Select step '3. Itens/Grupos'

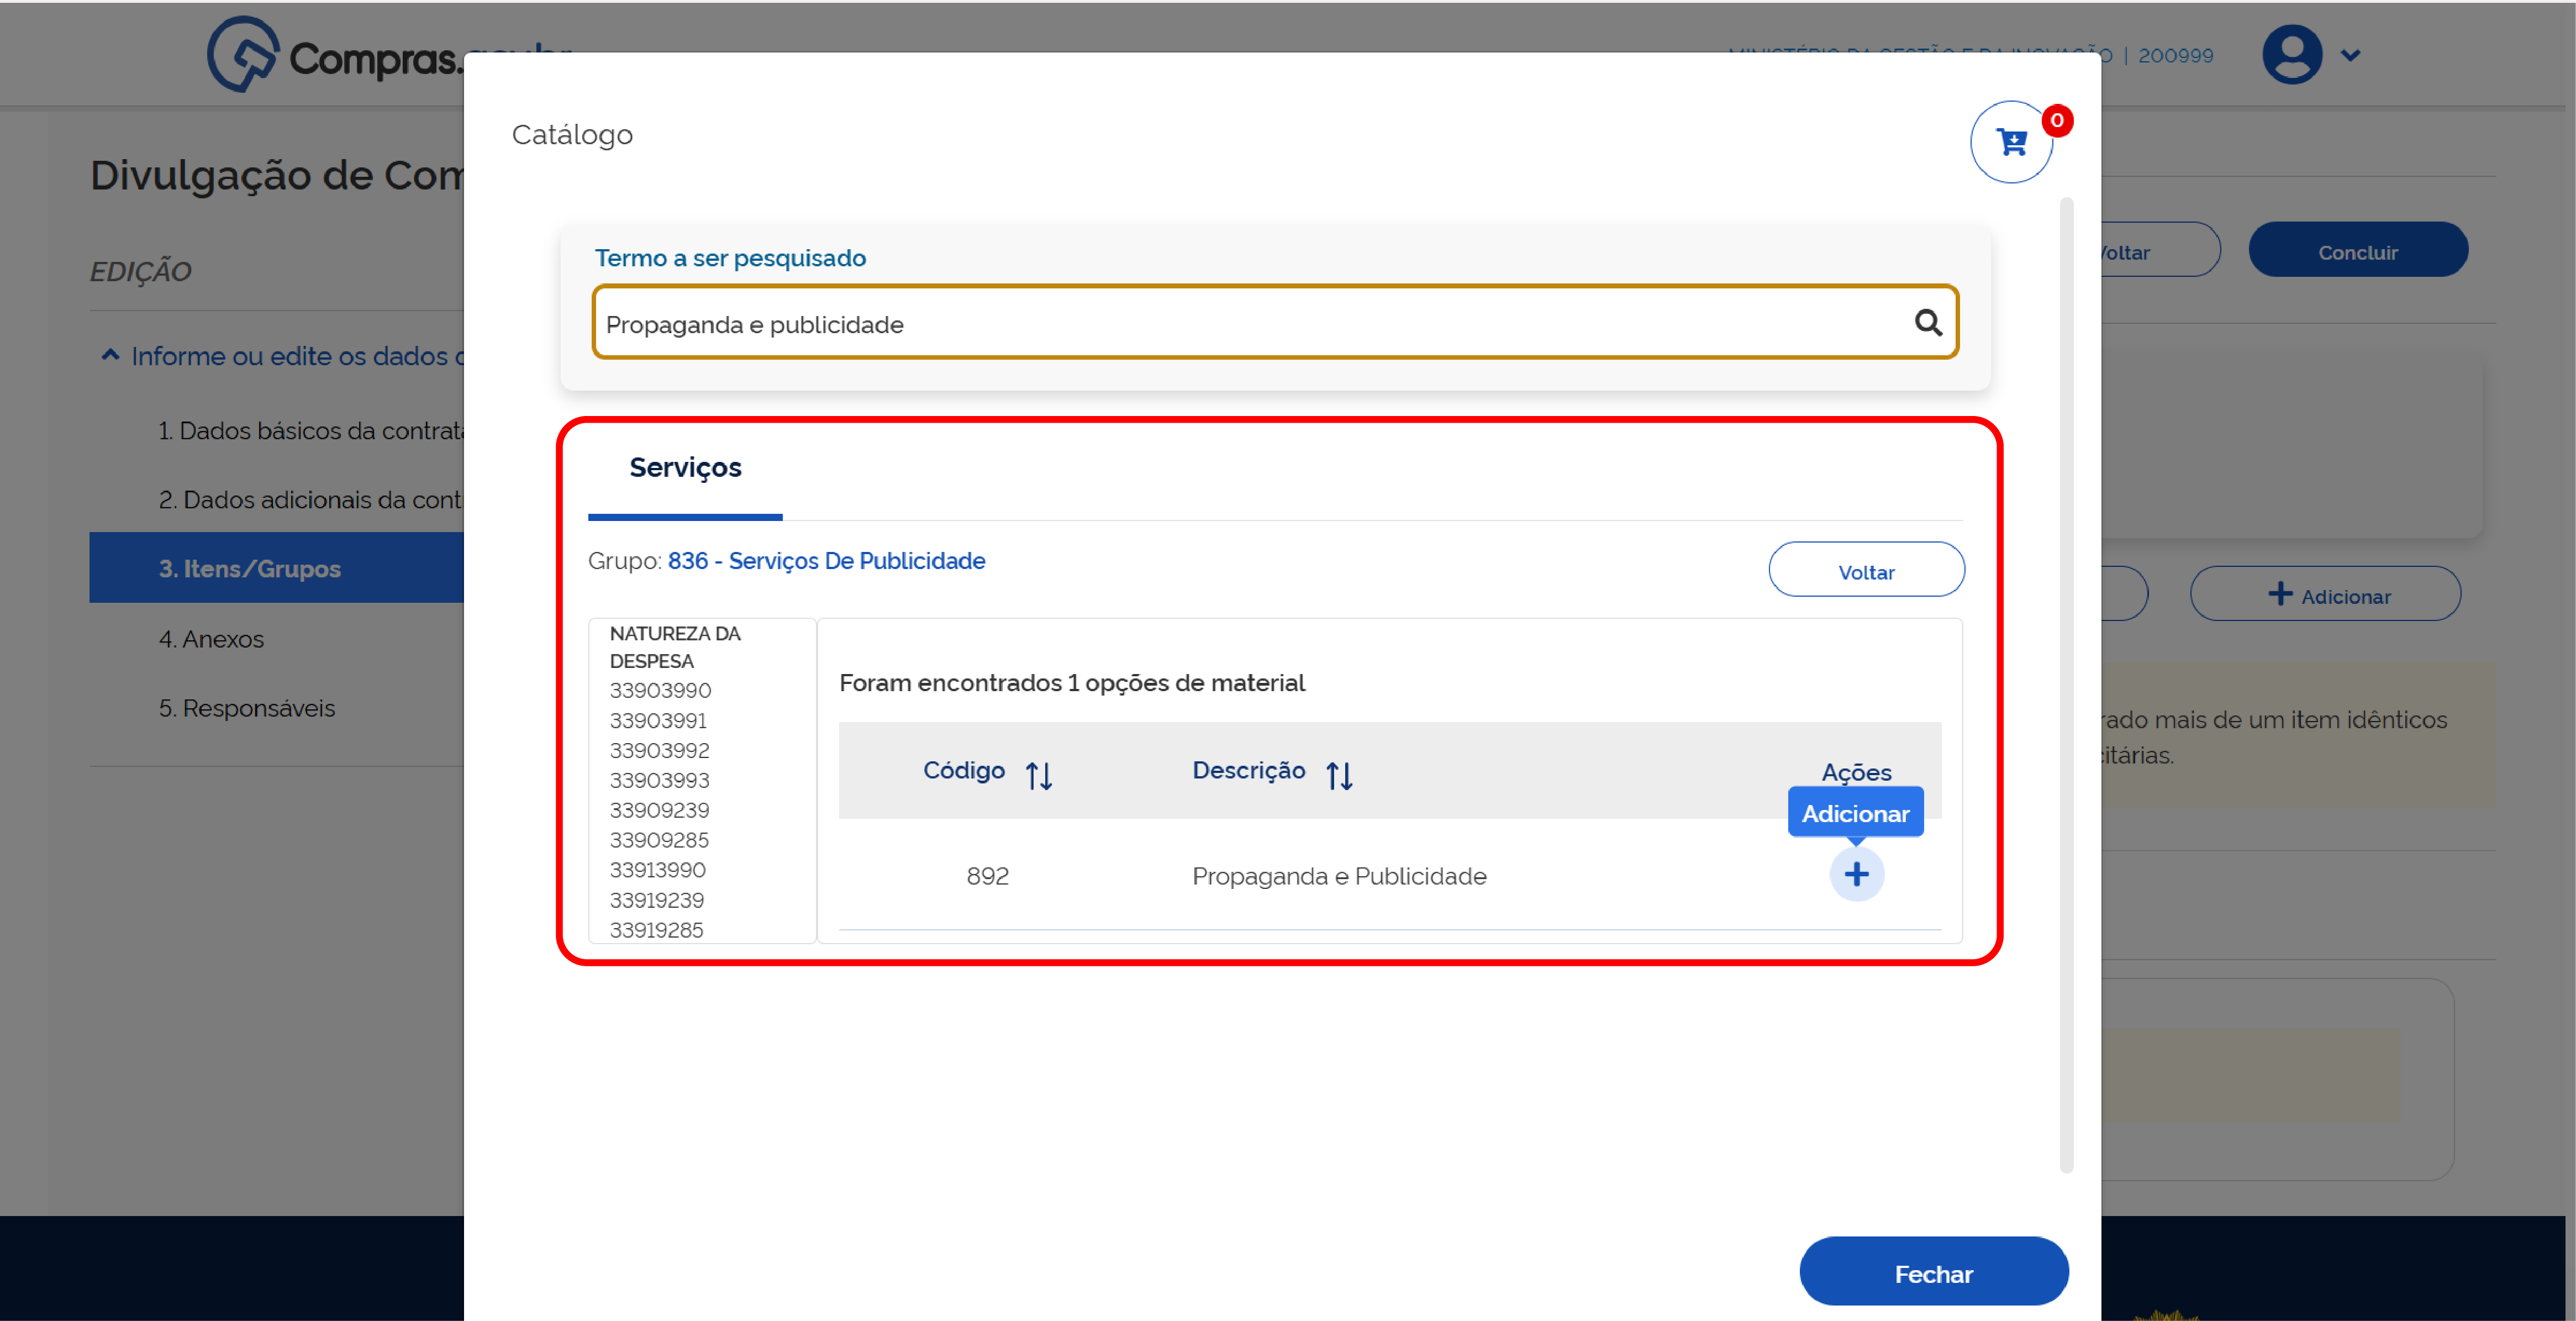click(277, 568)
